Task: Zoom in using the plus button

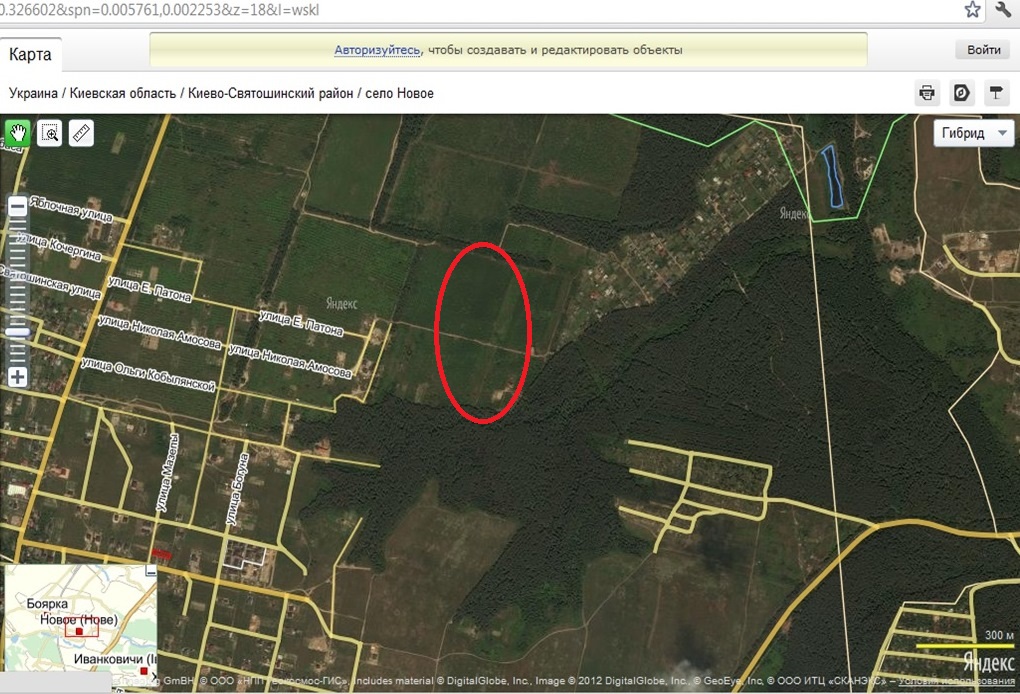Action: (18, 377)
